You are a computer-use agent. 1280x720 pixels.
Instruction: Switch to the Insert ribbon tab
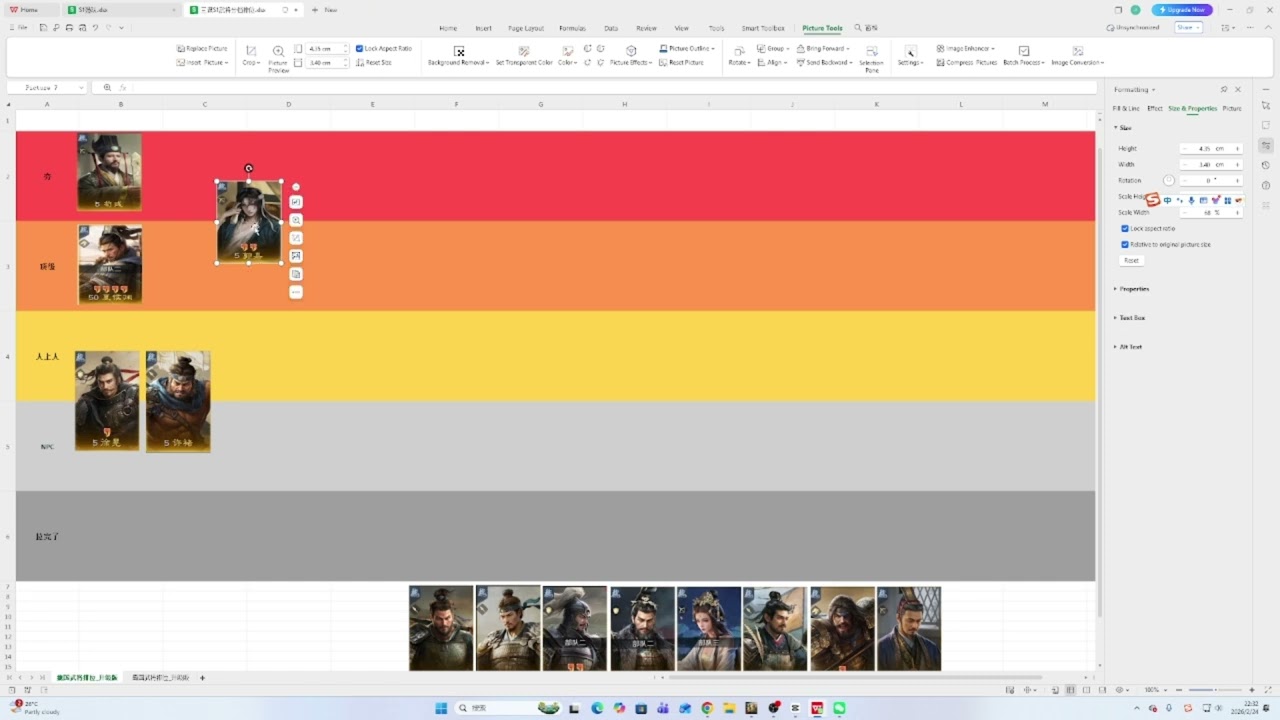(483, 28)
